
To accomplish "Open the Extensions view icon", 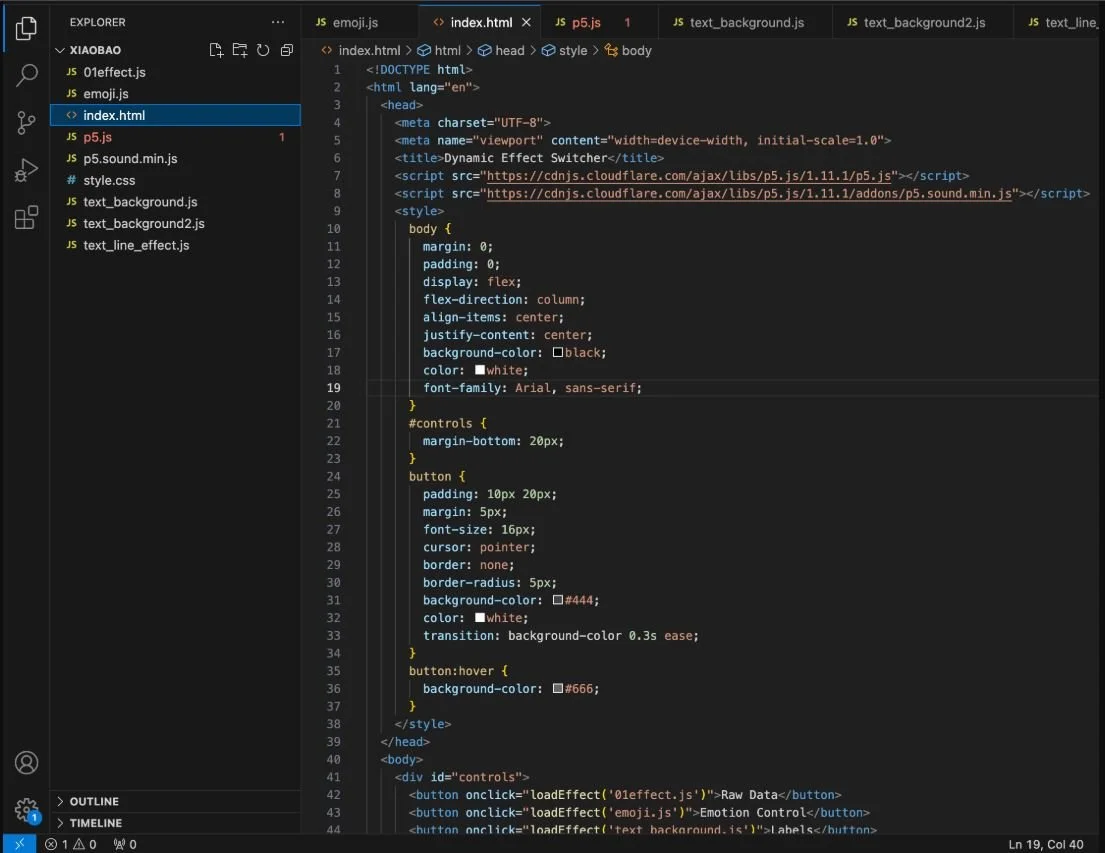I will (x=26, y=217).
